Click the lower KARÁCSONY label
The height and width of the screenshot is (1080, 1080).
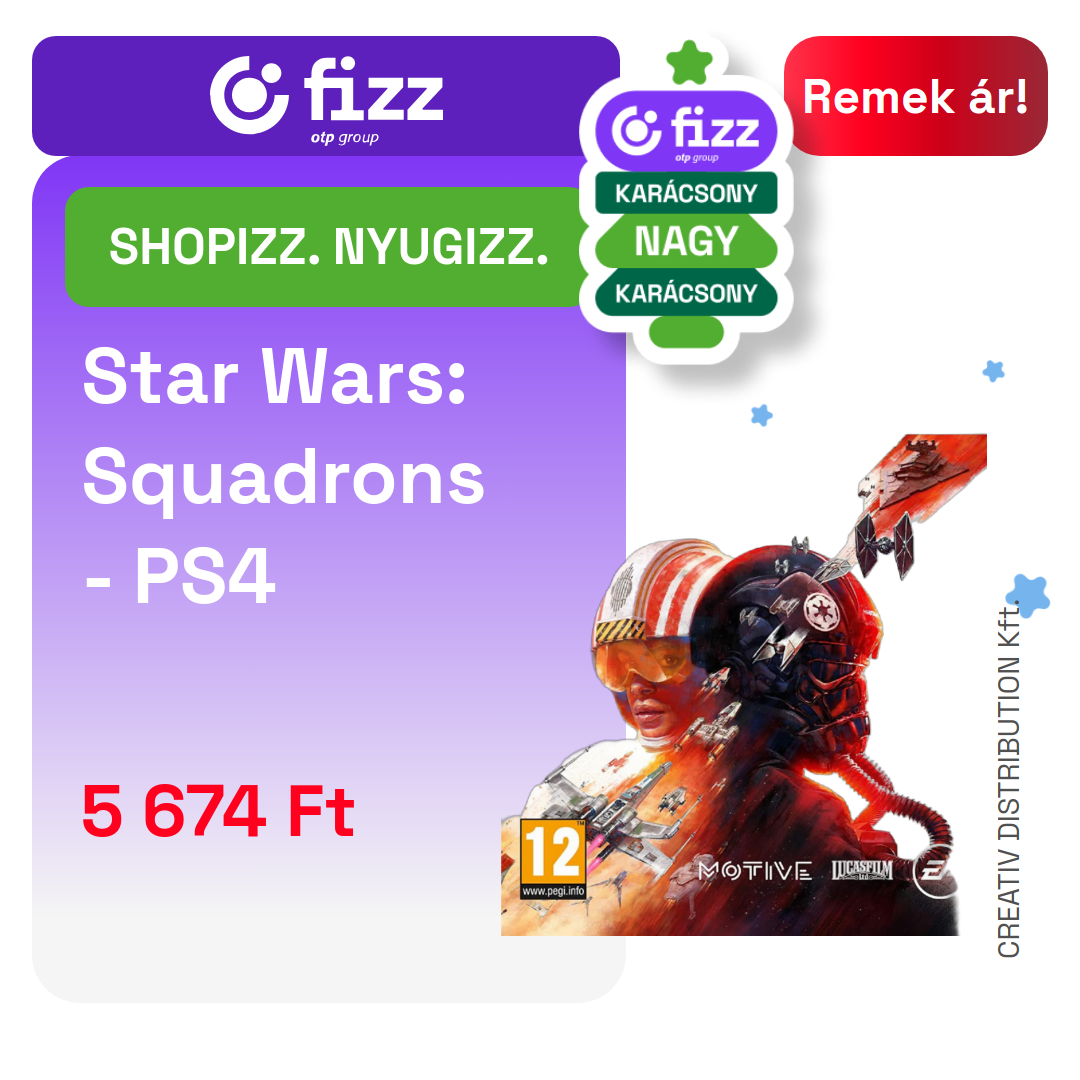tap(686, 293)
